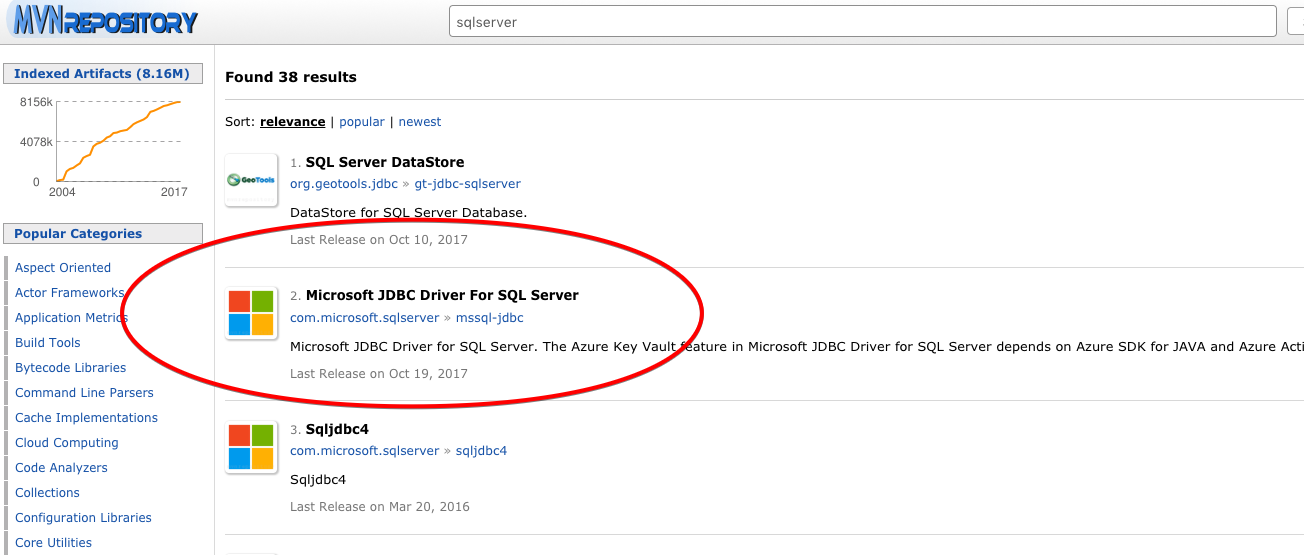
Task: Open sqljdbc4 artifact link
Action: pyautogui.click(x=481, y=451)
